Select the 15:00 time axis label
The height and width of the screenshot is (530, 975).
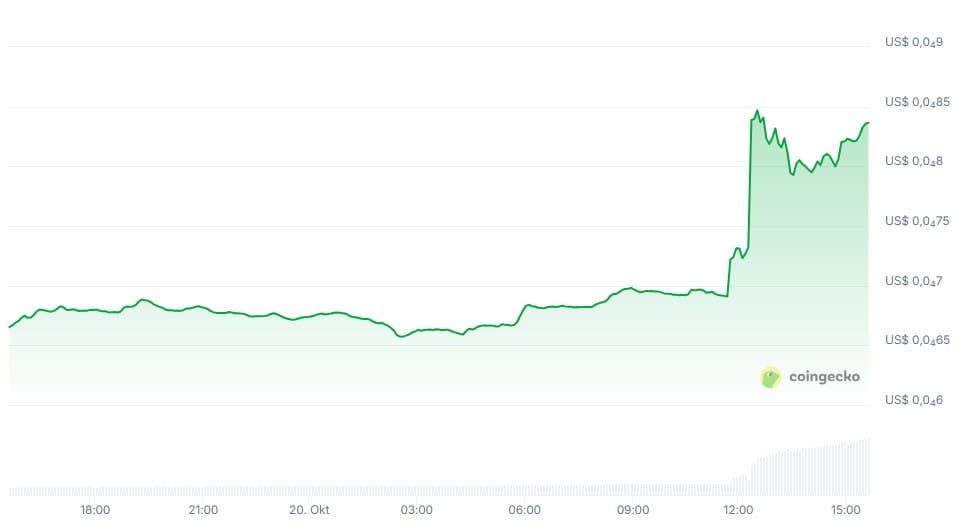[x=846, y=509]
